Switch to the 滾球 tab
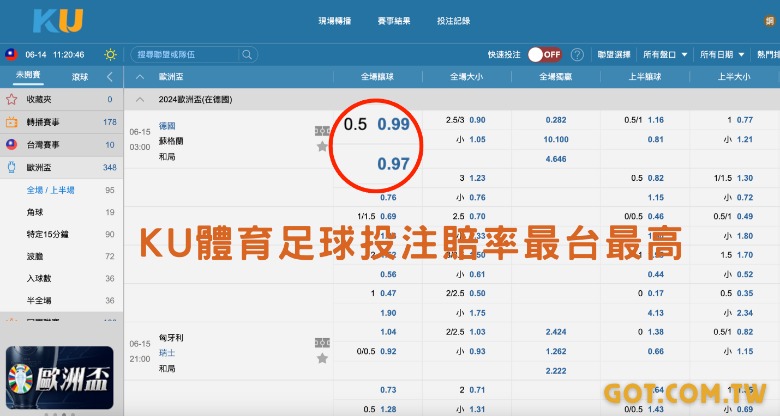This screenshot has width=780, height=416. [80, 77]
